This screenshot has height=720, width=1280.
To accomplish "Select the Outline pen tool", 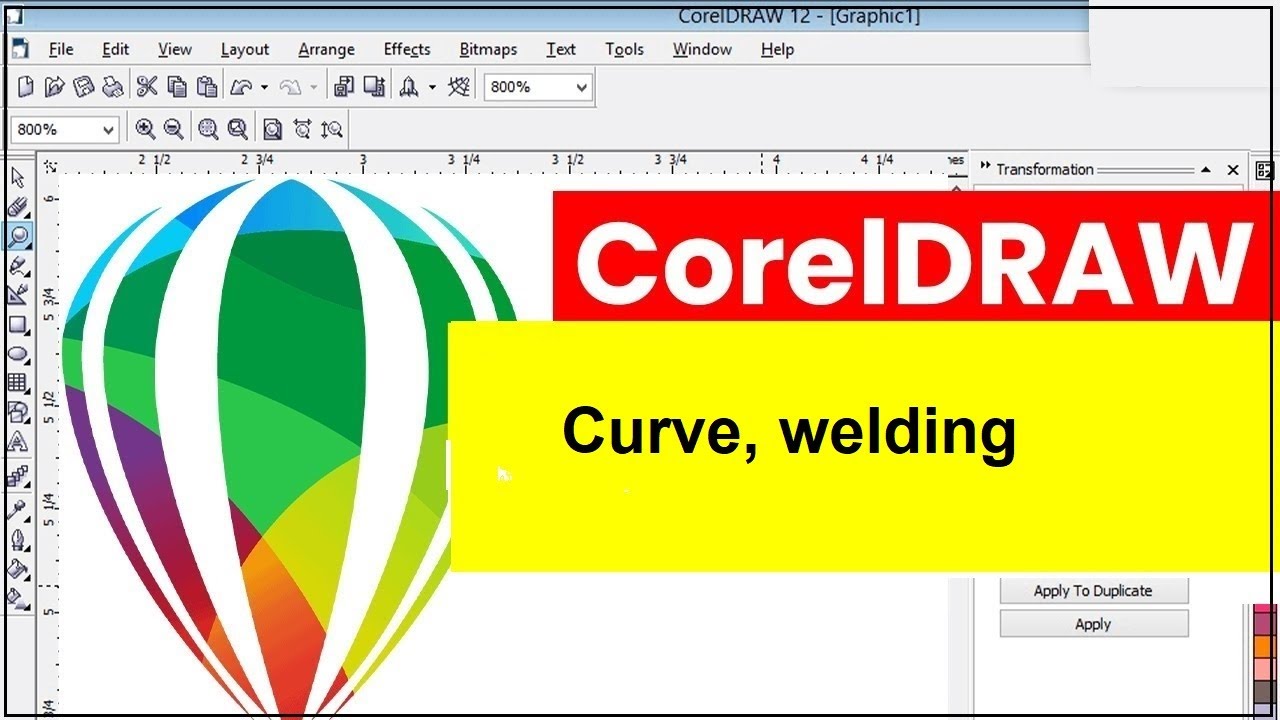I will 18,540.
